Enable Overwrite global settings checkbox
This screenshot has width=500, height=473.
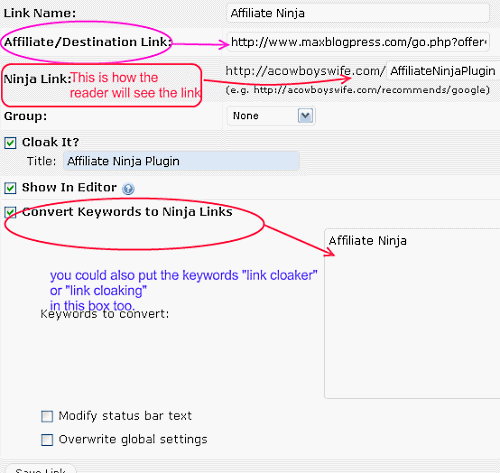[x=47, y=440]
